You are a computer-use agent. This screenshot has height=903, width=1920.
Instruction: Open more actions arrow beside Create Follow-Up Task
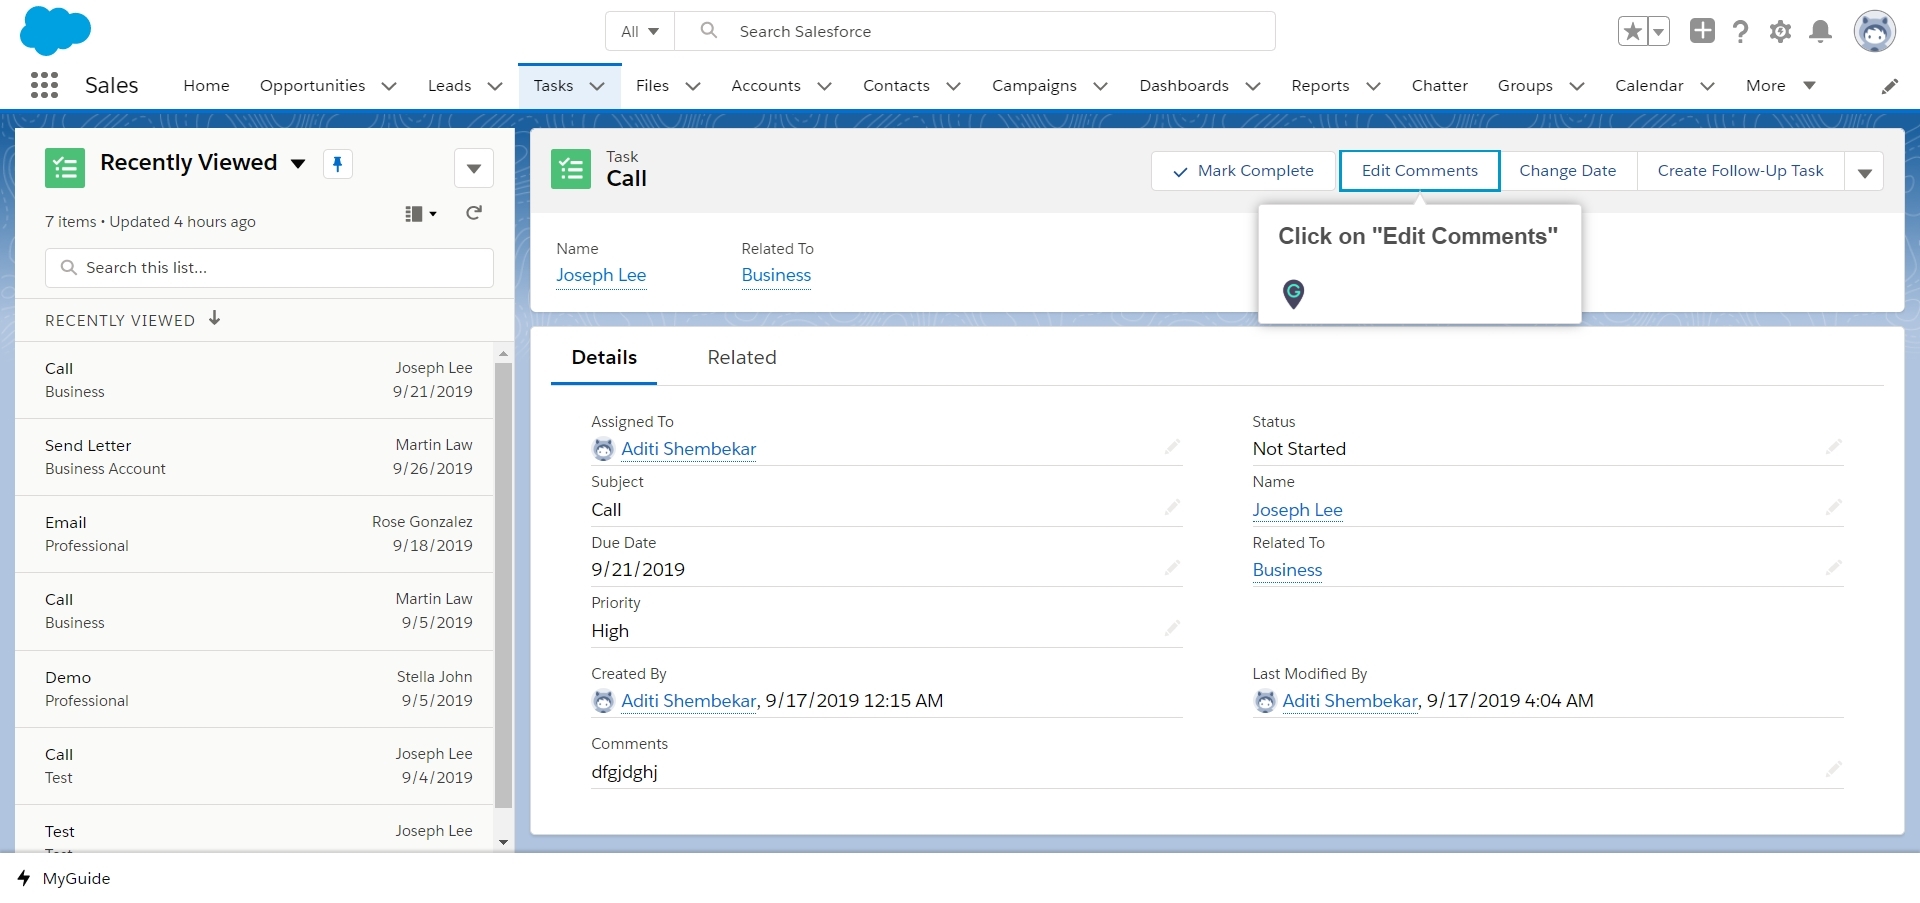click(x=1864, y=170)
